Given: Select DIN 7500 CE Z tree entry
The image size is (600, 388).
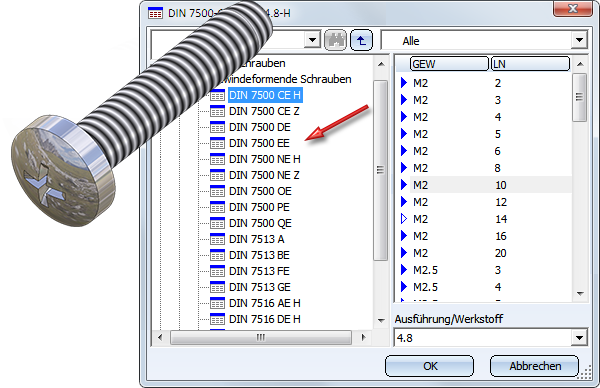Looking at the screenshot, I should [x=264, y=111].
